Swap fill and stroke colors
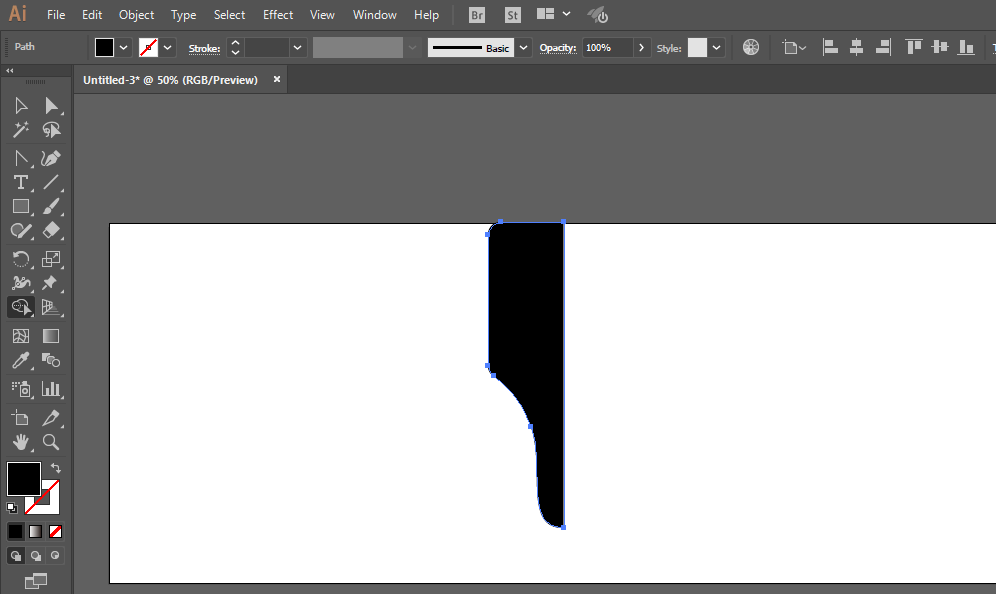The width and height of the screenshot is (996, 594). (x=56, y=468)
